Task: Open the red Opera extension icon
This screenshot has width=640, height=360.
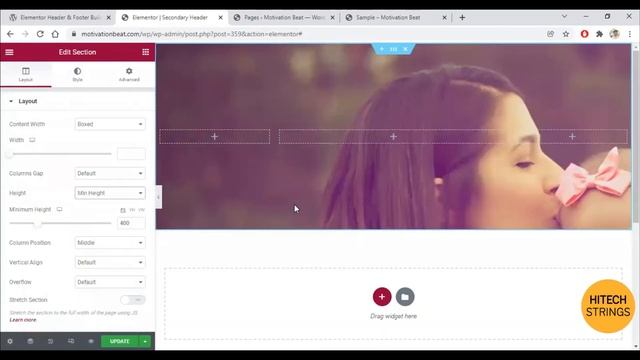Action: click(x=584, y=34)
